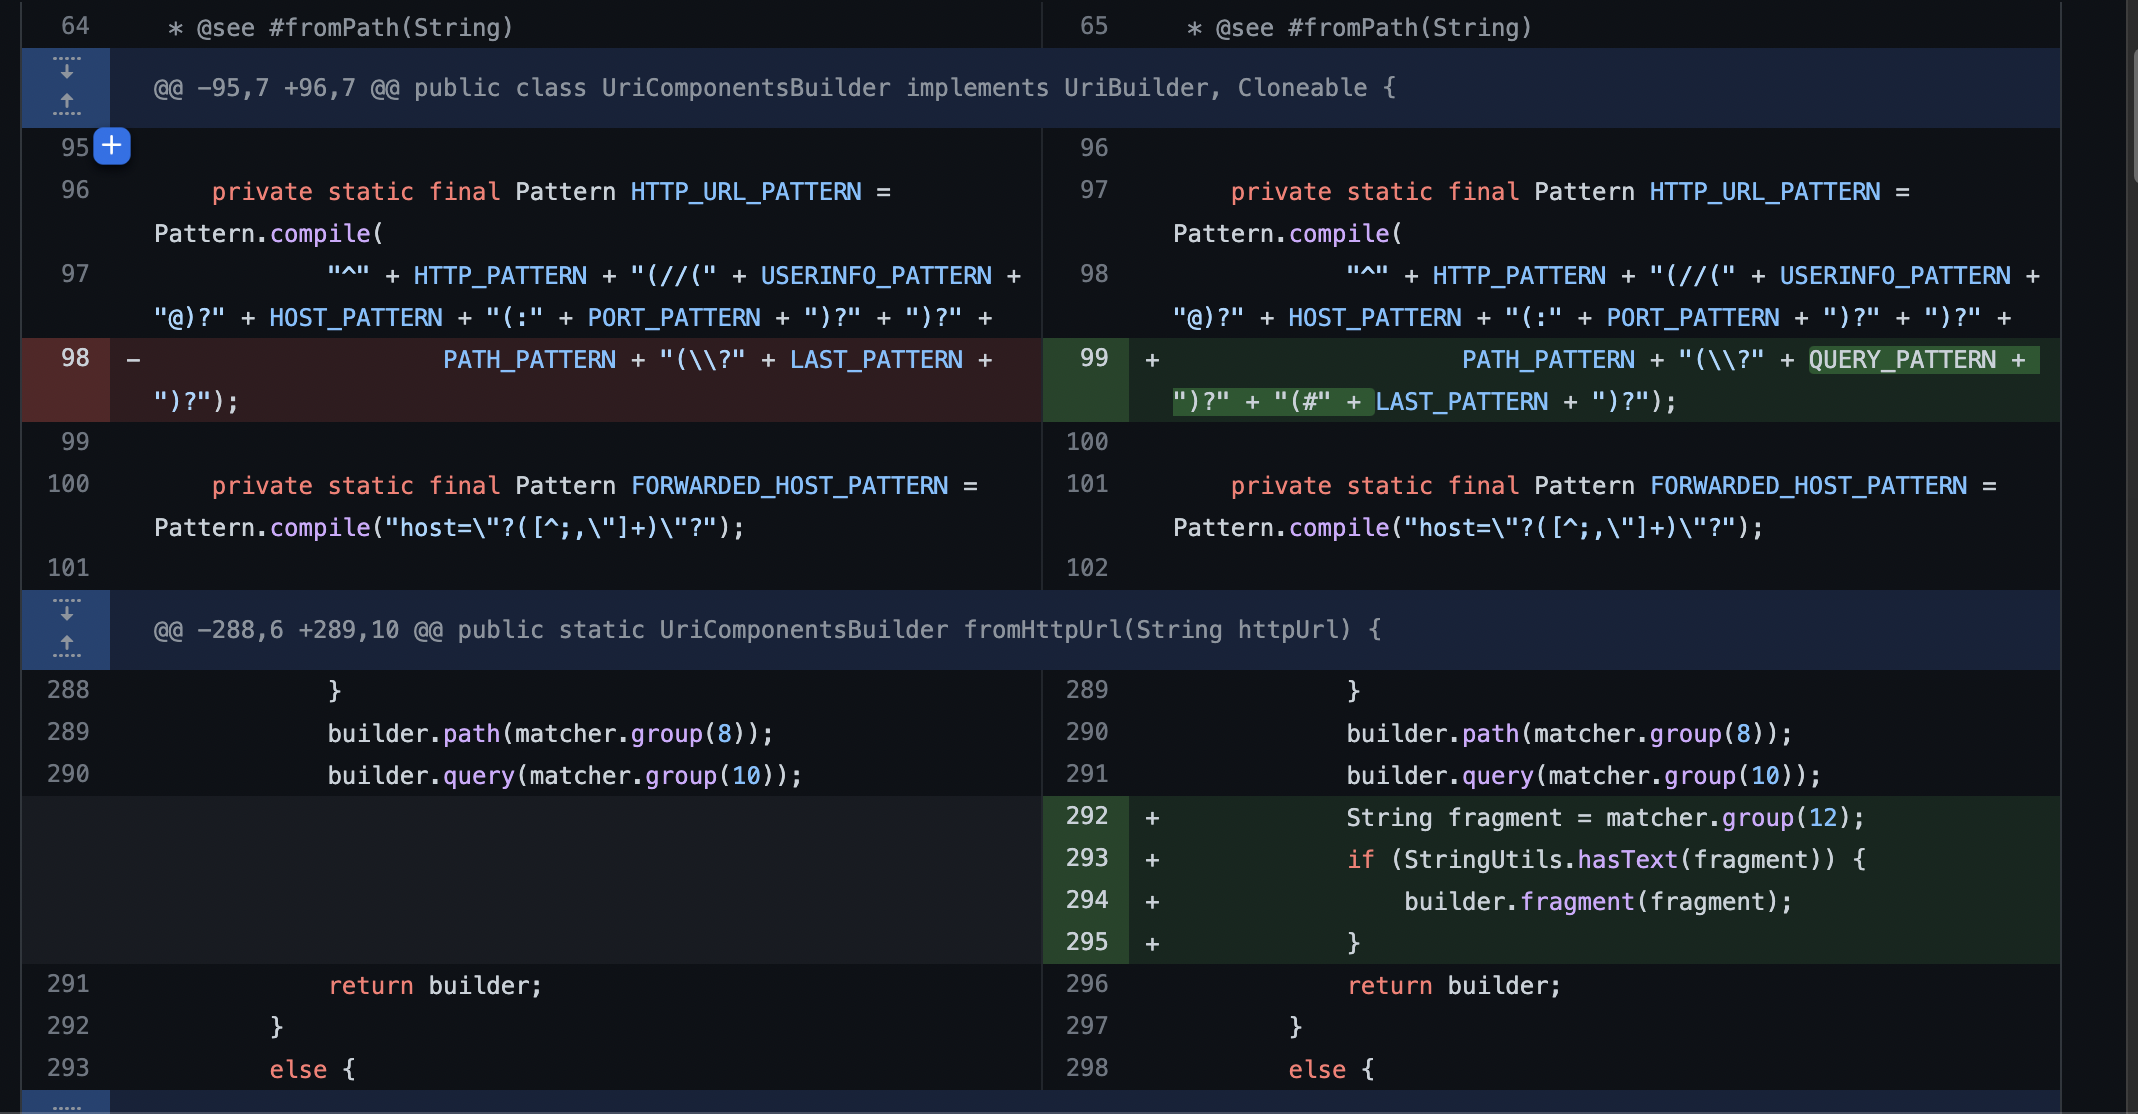This screenshot has width=2138, height=1114.
Task: Click 'String fragment = matcher.group(12);' code
Action: pyautogui.click(x=1605, y=818)
